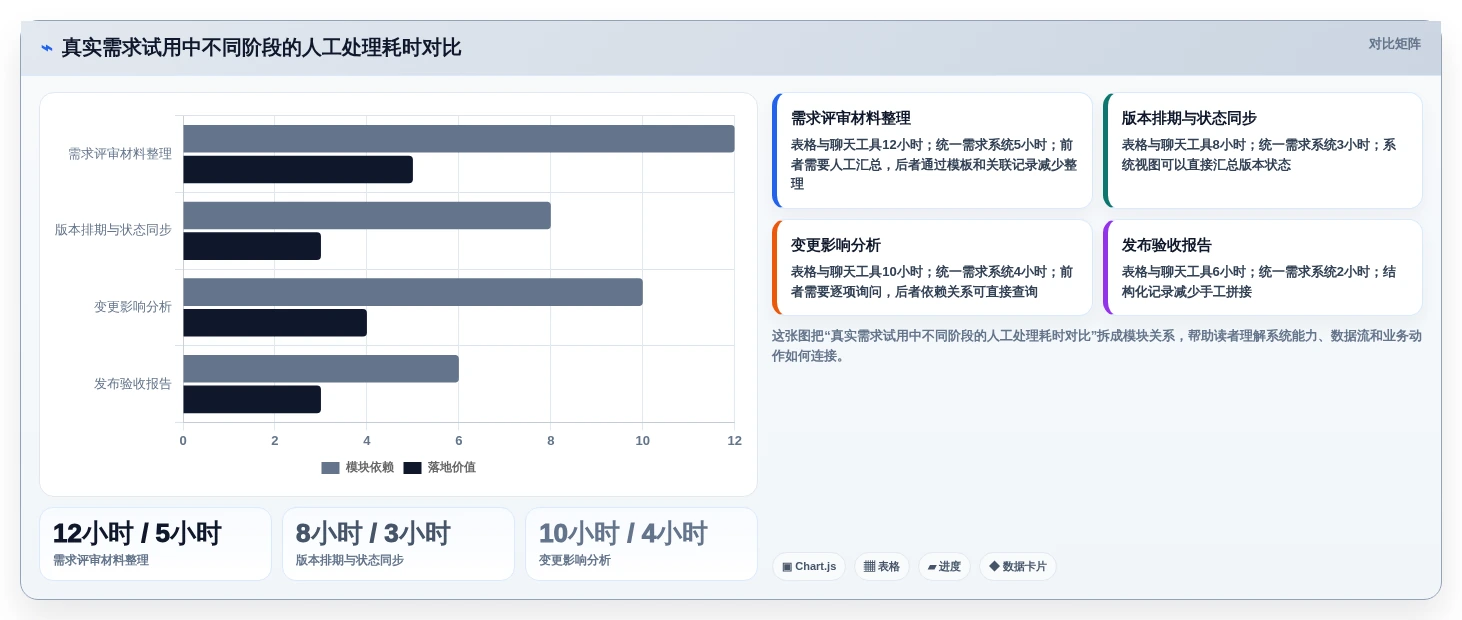Open the 发布验收报告 description card

point(1262,268)
